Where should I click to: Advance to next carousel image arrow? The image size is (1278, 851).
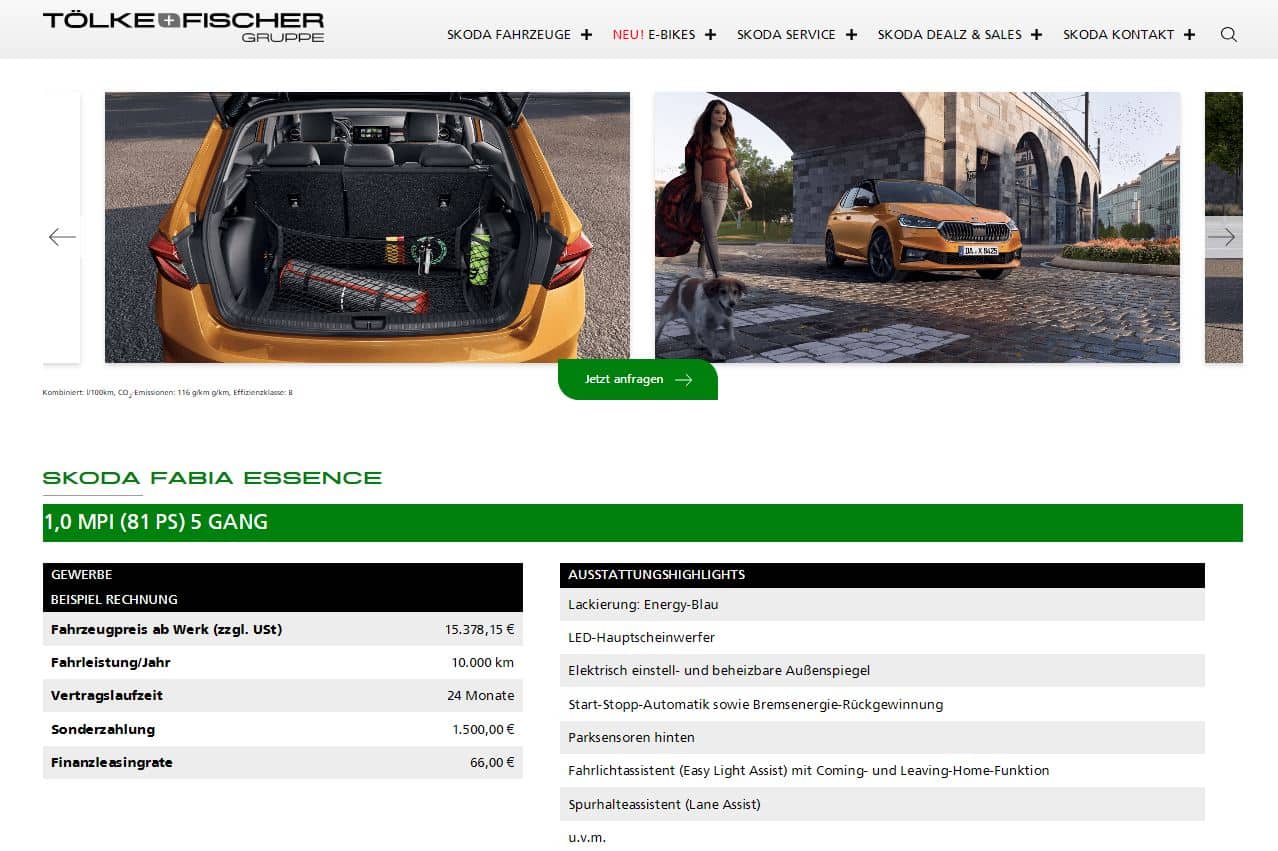click(1222, 237)
